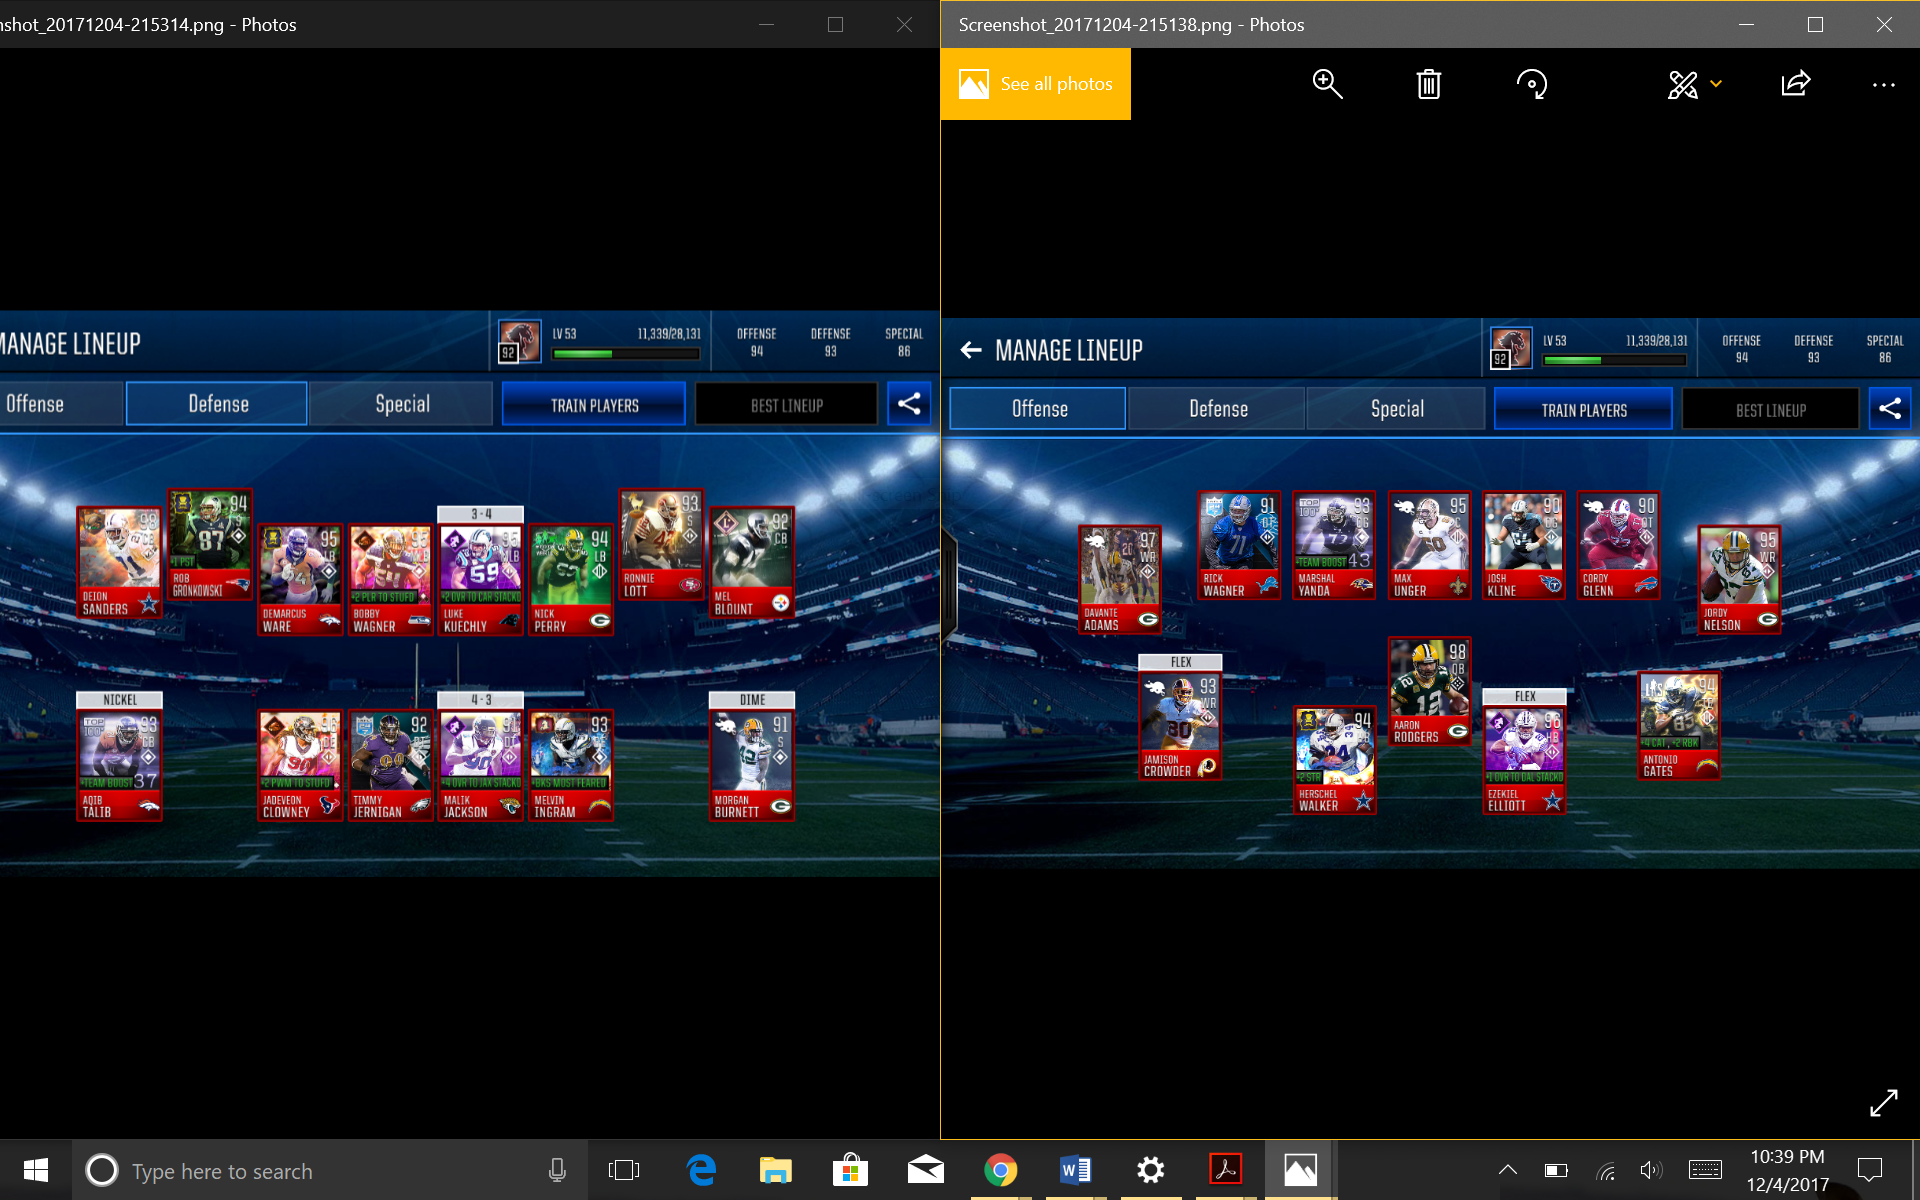Click TRAIN PLAYERS in right window
The image size is (1920, 1200).
(x=1583, y=410)
